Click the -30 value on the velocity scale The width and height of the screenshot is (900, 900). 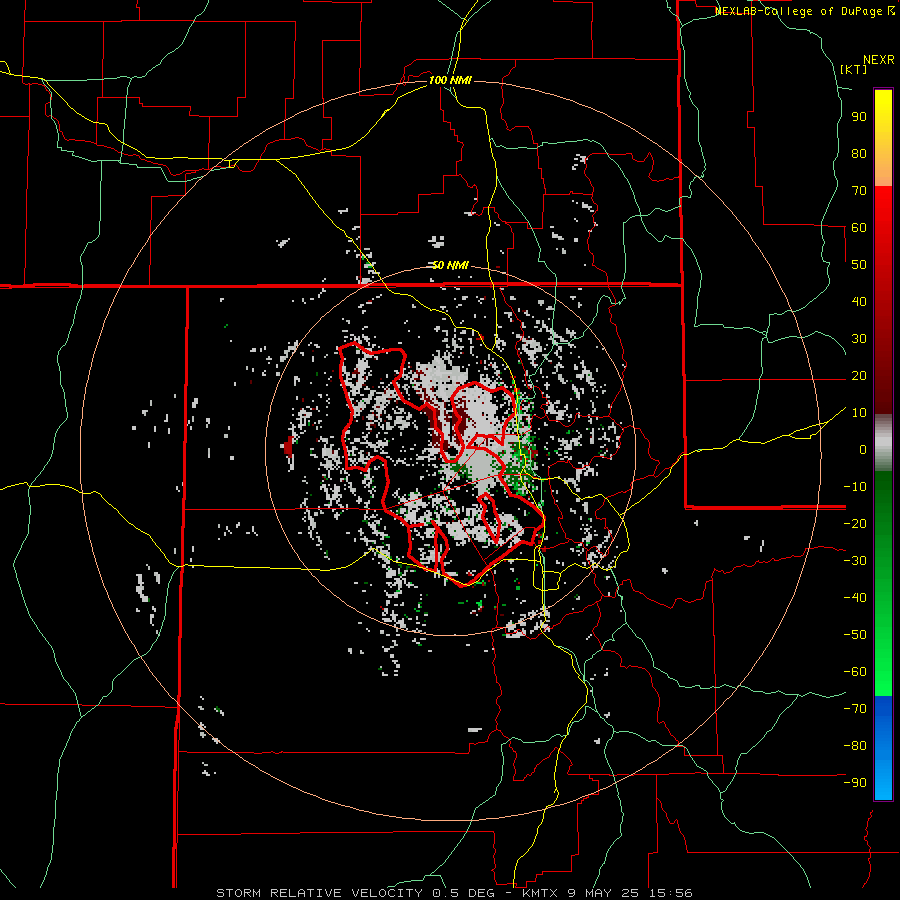[855, 561]
